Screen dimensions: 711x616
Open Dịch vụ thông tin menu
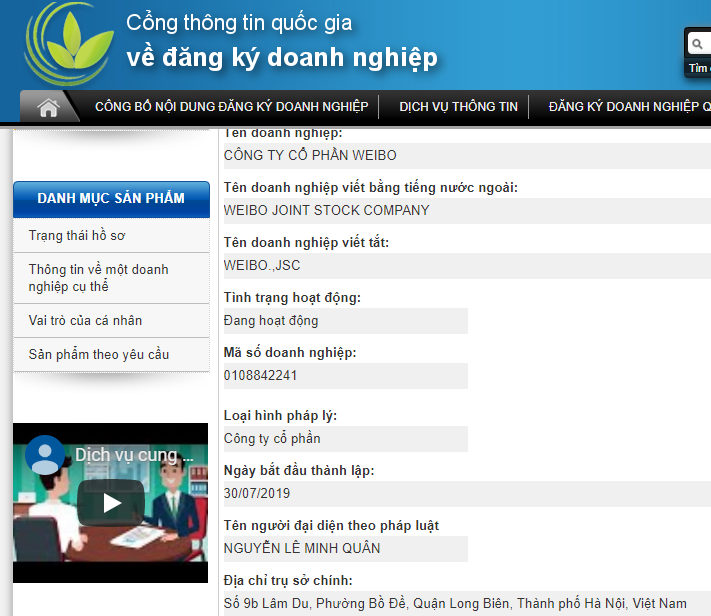458,107
